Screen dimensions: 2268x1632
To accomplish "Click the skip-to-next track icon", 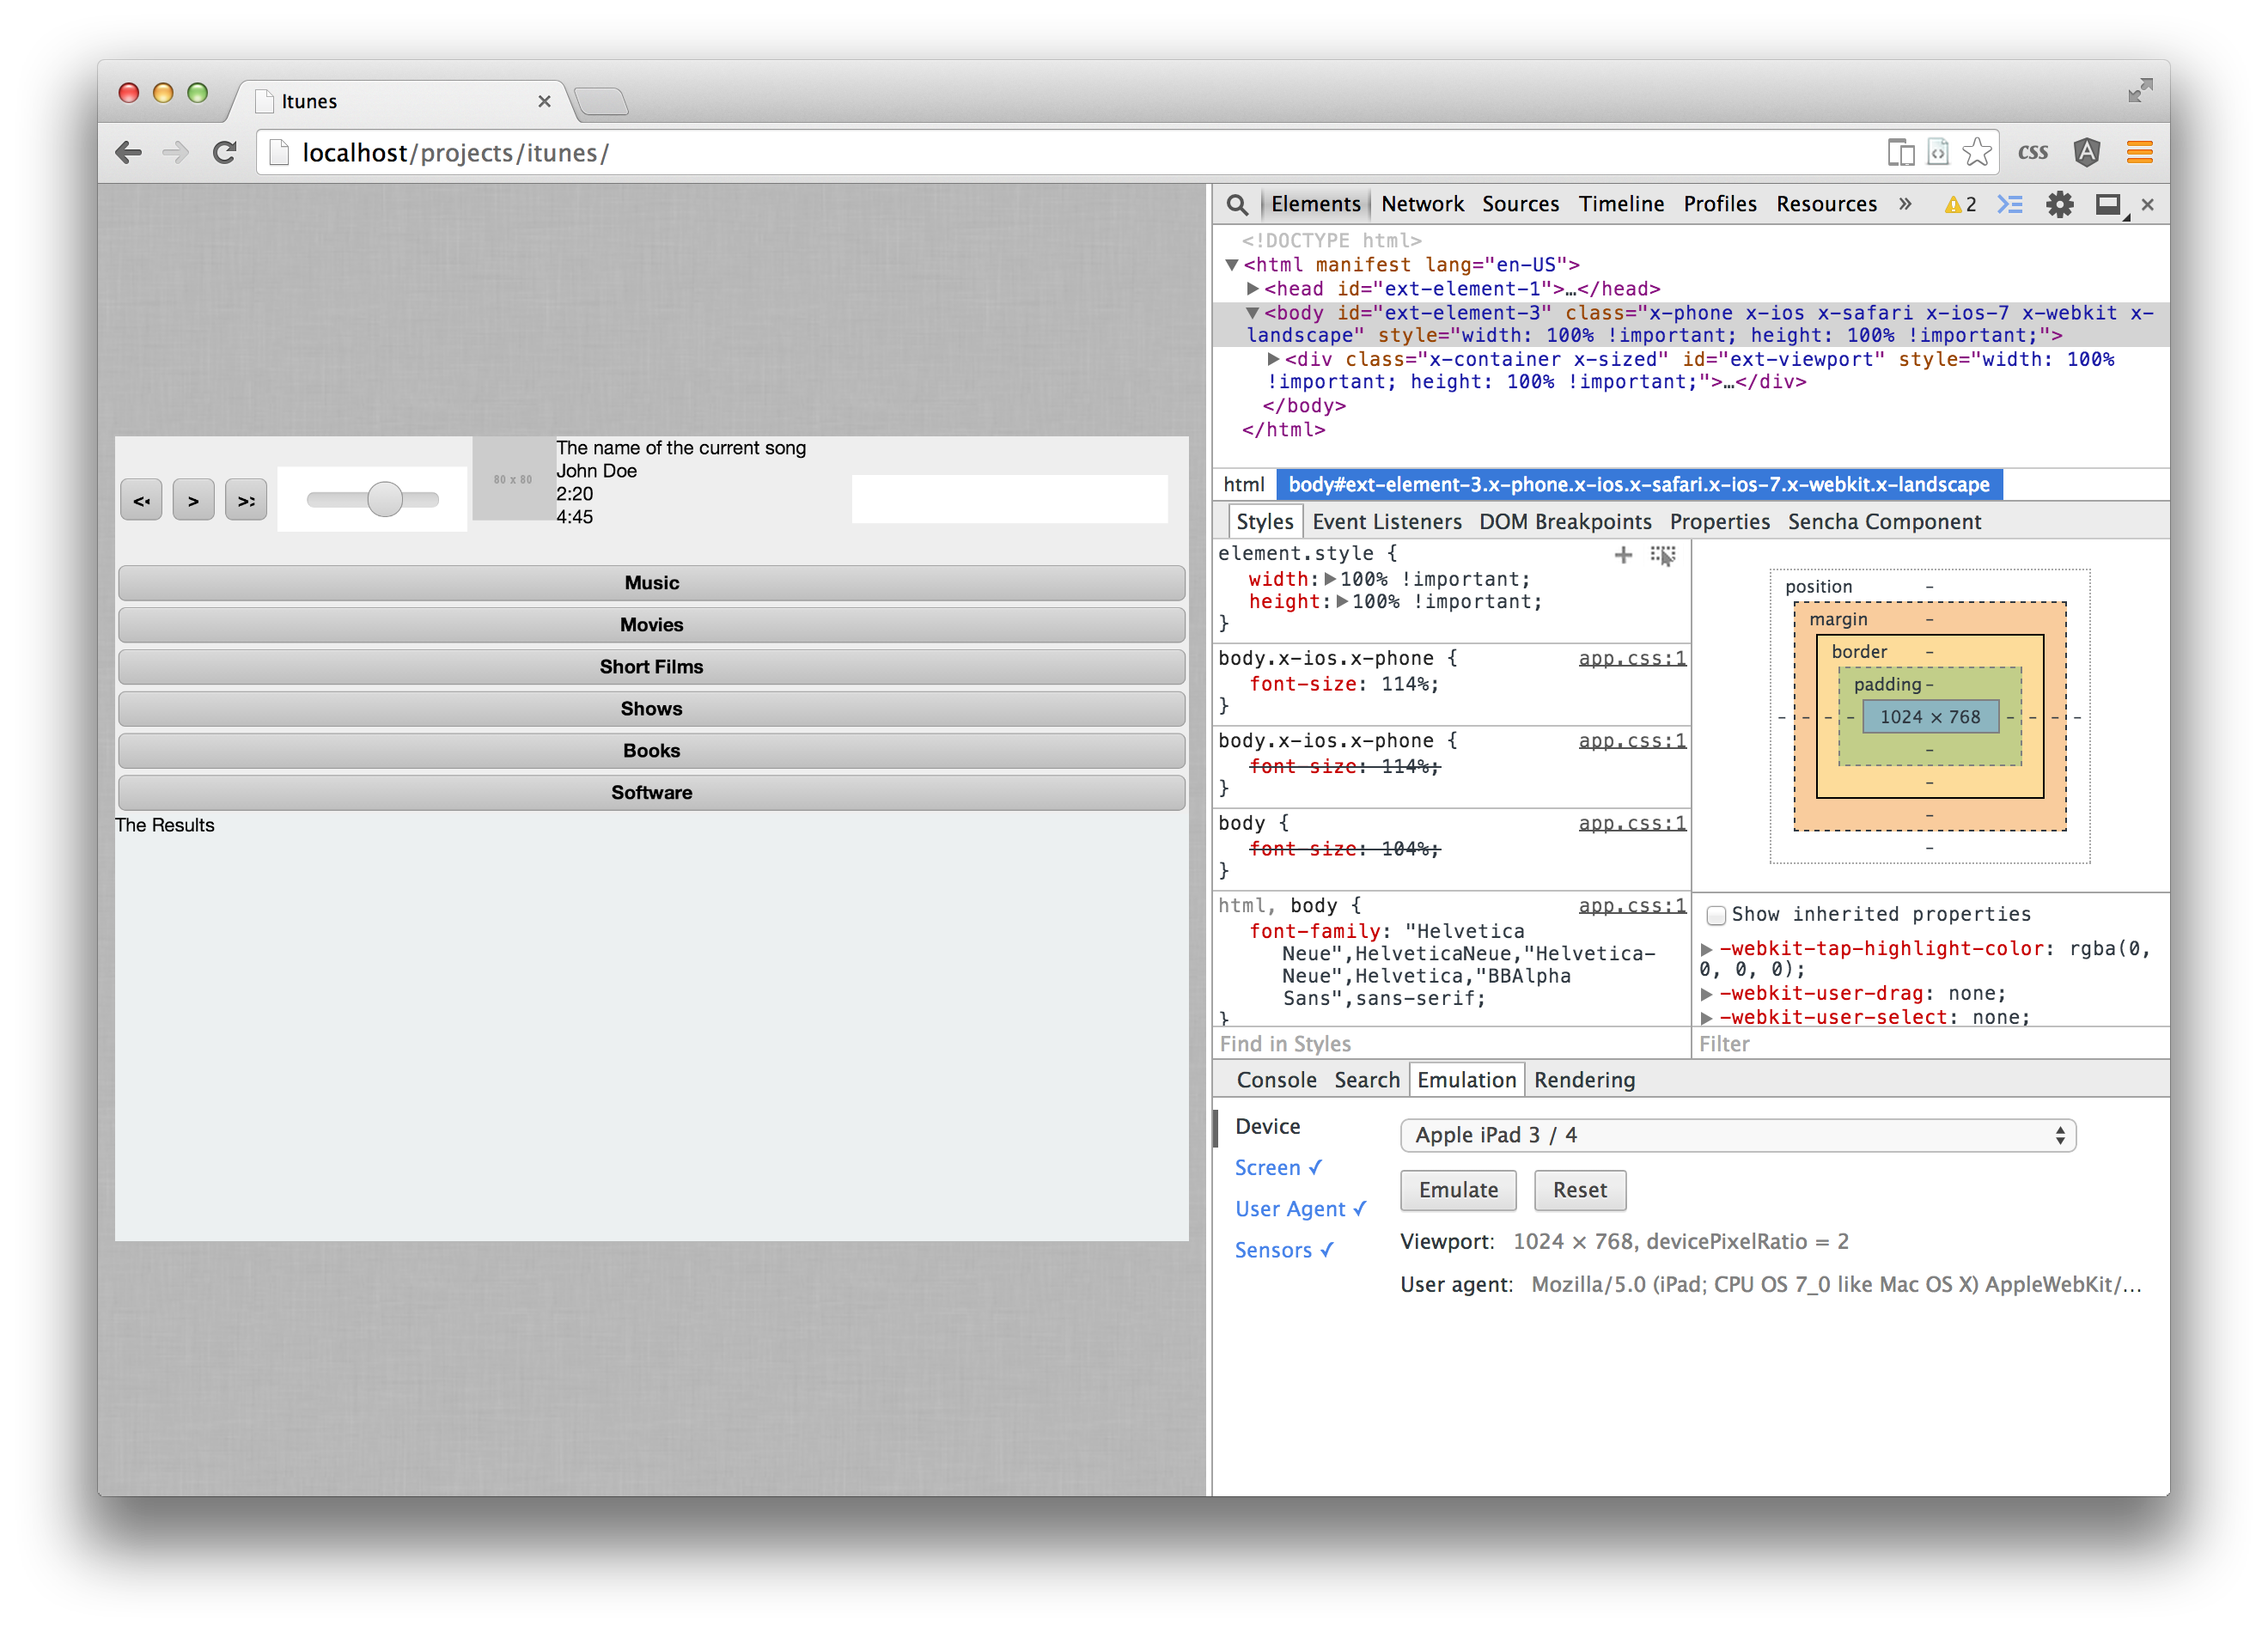I will click(x=248, y=498).
